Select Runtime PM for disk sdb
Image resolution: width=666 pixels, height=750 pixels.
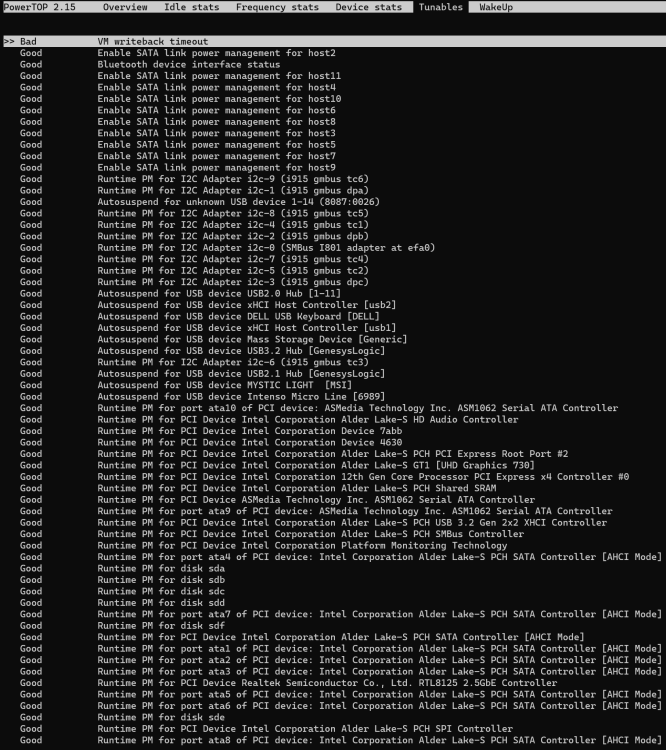tap(122, 581)
